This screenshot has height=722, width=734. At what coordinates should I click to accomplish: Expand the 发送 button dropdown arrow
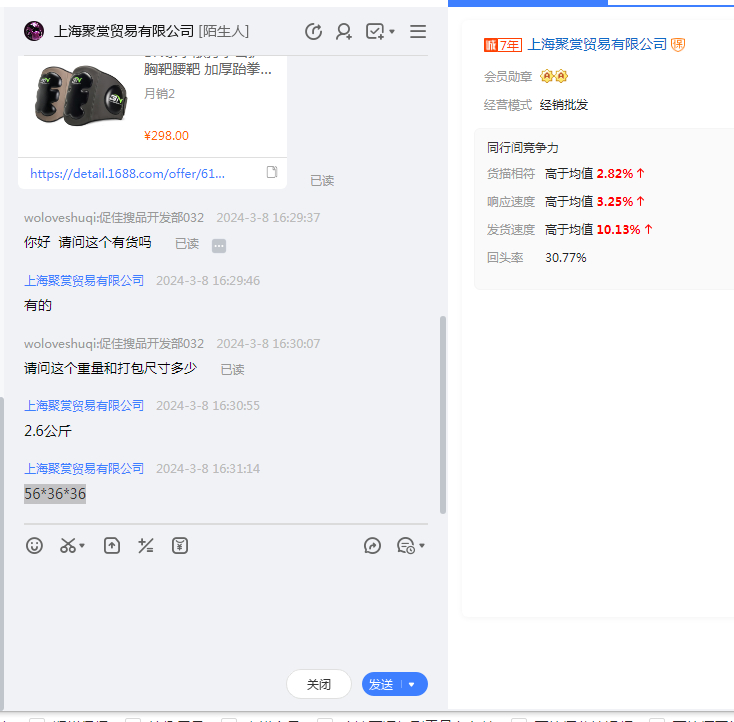click(412, 685)
